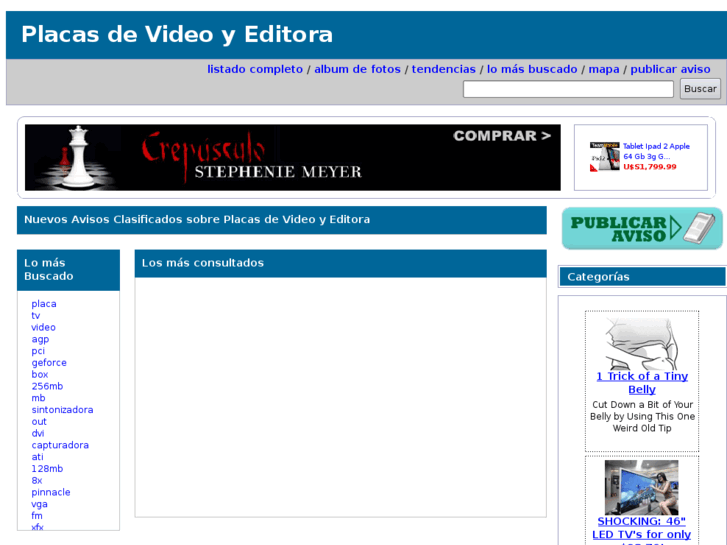Open the Crepúsculo Stephenie Meyer banner

click(293, 157)
